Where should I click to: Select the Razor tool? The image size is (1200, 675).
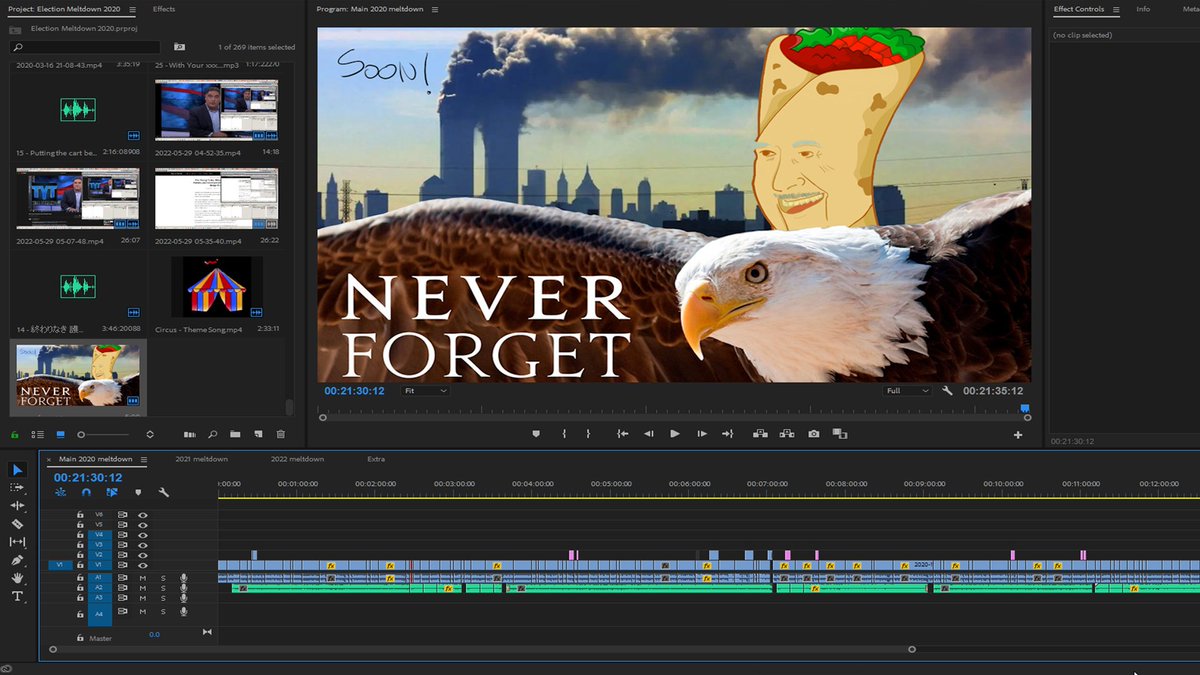point(17,524)
